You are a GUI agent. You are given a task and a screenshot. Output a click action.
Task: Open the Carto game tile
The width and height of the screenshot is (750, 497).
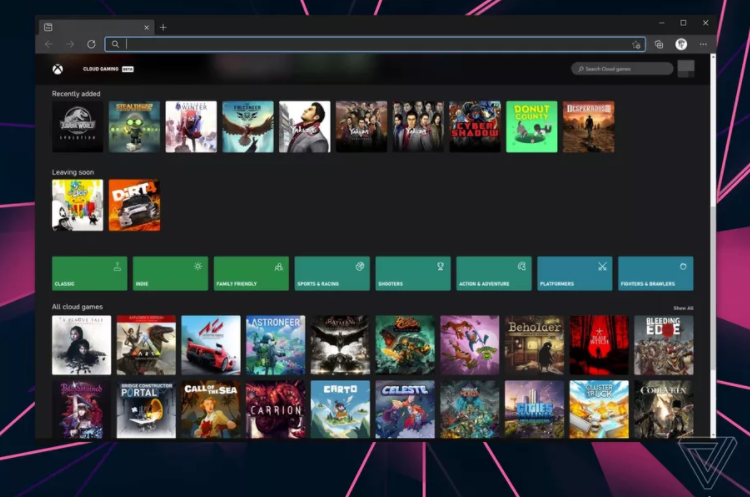[x=340, y=409]
